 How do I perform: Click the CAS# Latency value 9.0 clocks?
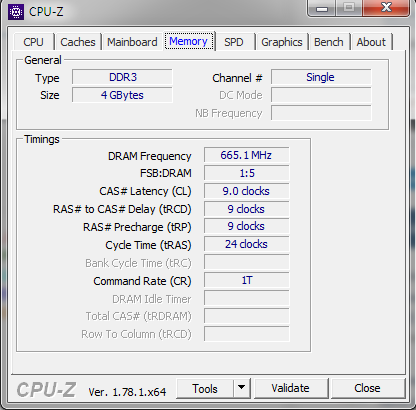(x=246, y=191)
